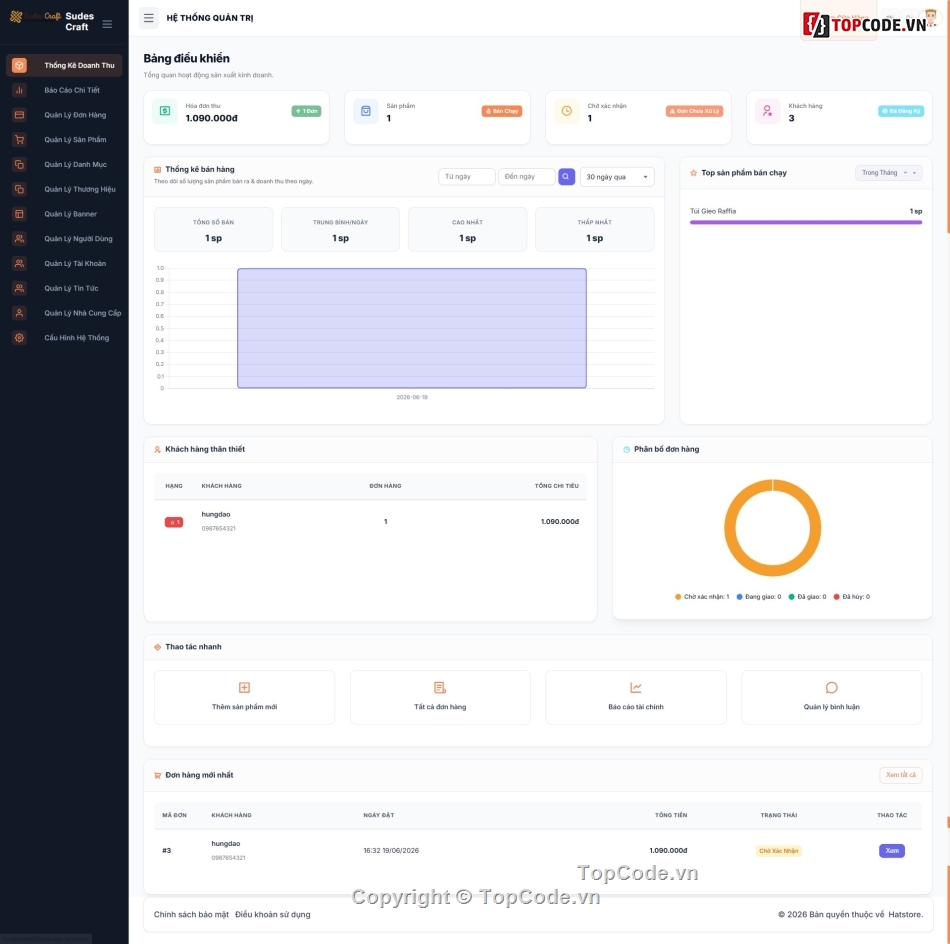This screenshot has width=950, height=944.
Task: Click customer hungdao in Khách hàng thân thiết
Action: click(216, 514)
